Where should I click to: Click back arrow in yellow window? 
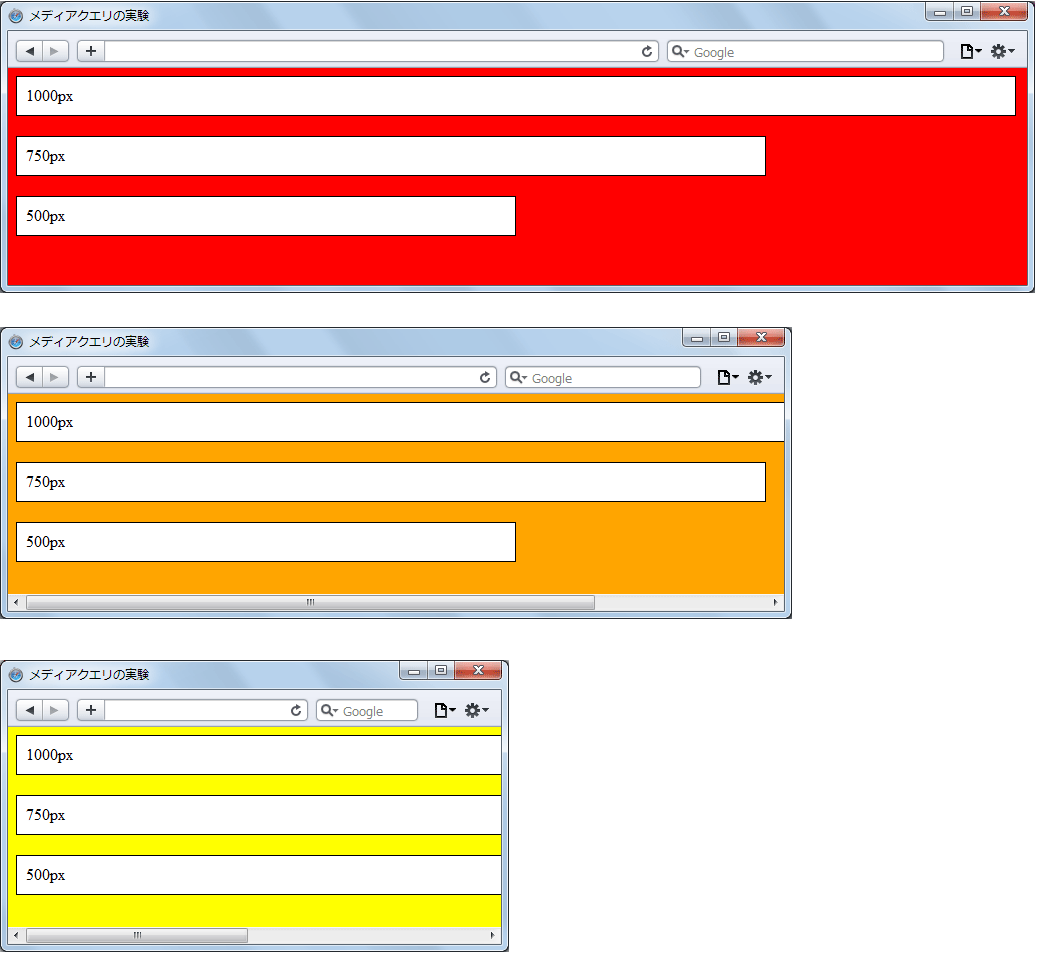[30, 710]
